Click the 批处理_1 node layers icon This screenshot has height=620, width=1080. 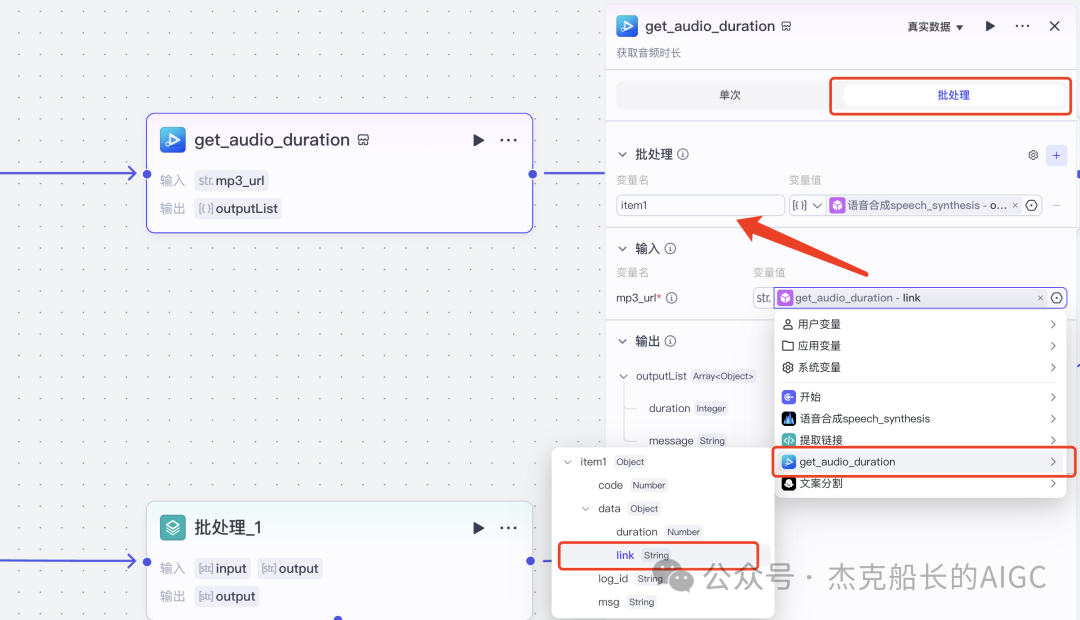pos(173,528)
